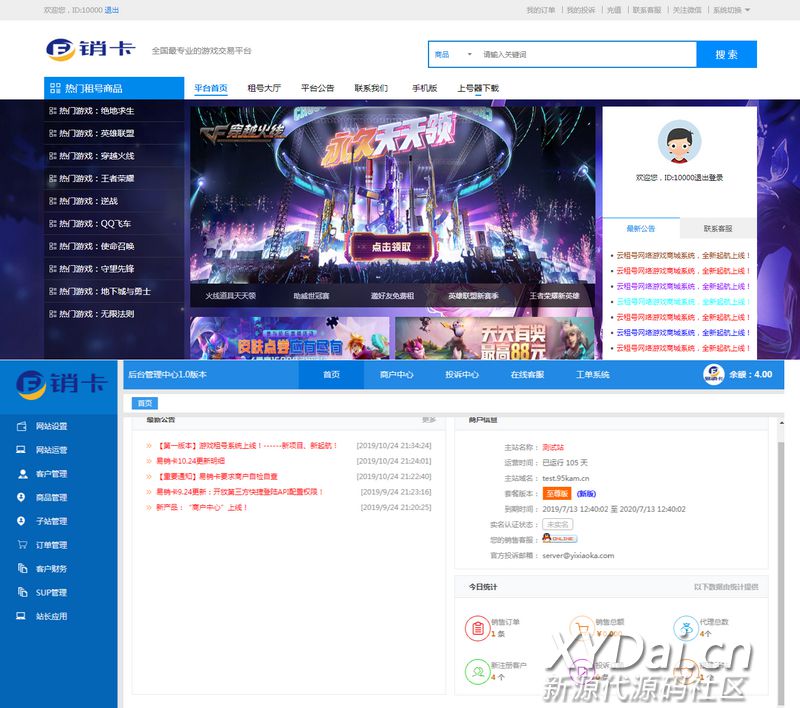Click the 网站设置 wallet icon in admin sidebar
Screen dimensions: 800x708
click(21, 426)
